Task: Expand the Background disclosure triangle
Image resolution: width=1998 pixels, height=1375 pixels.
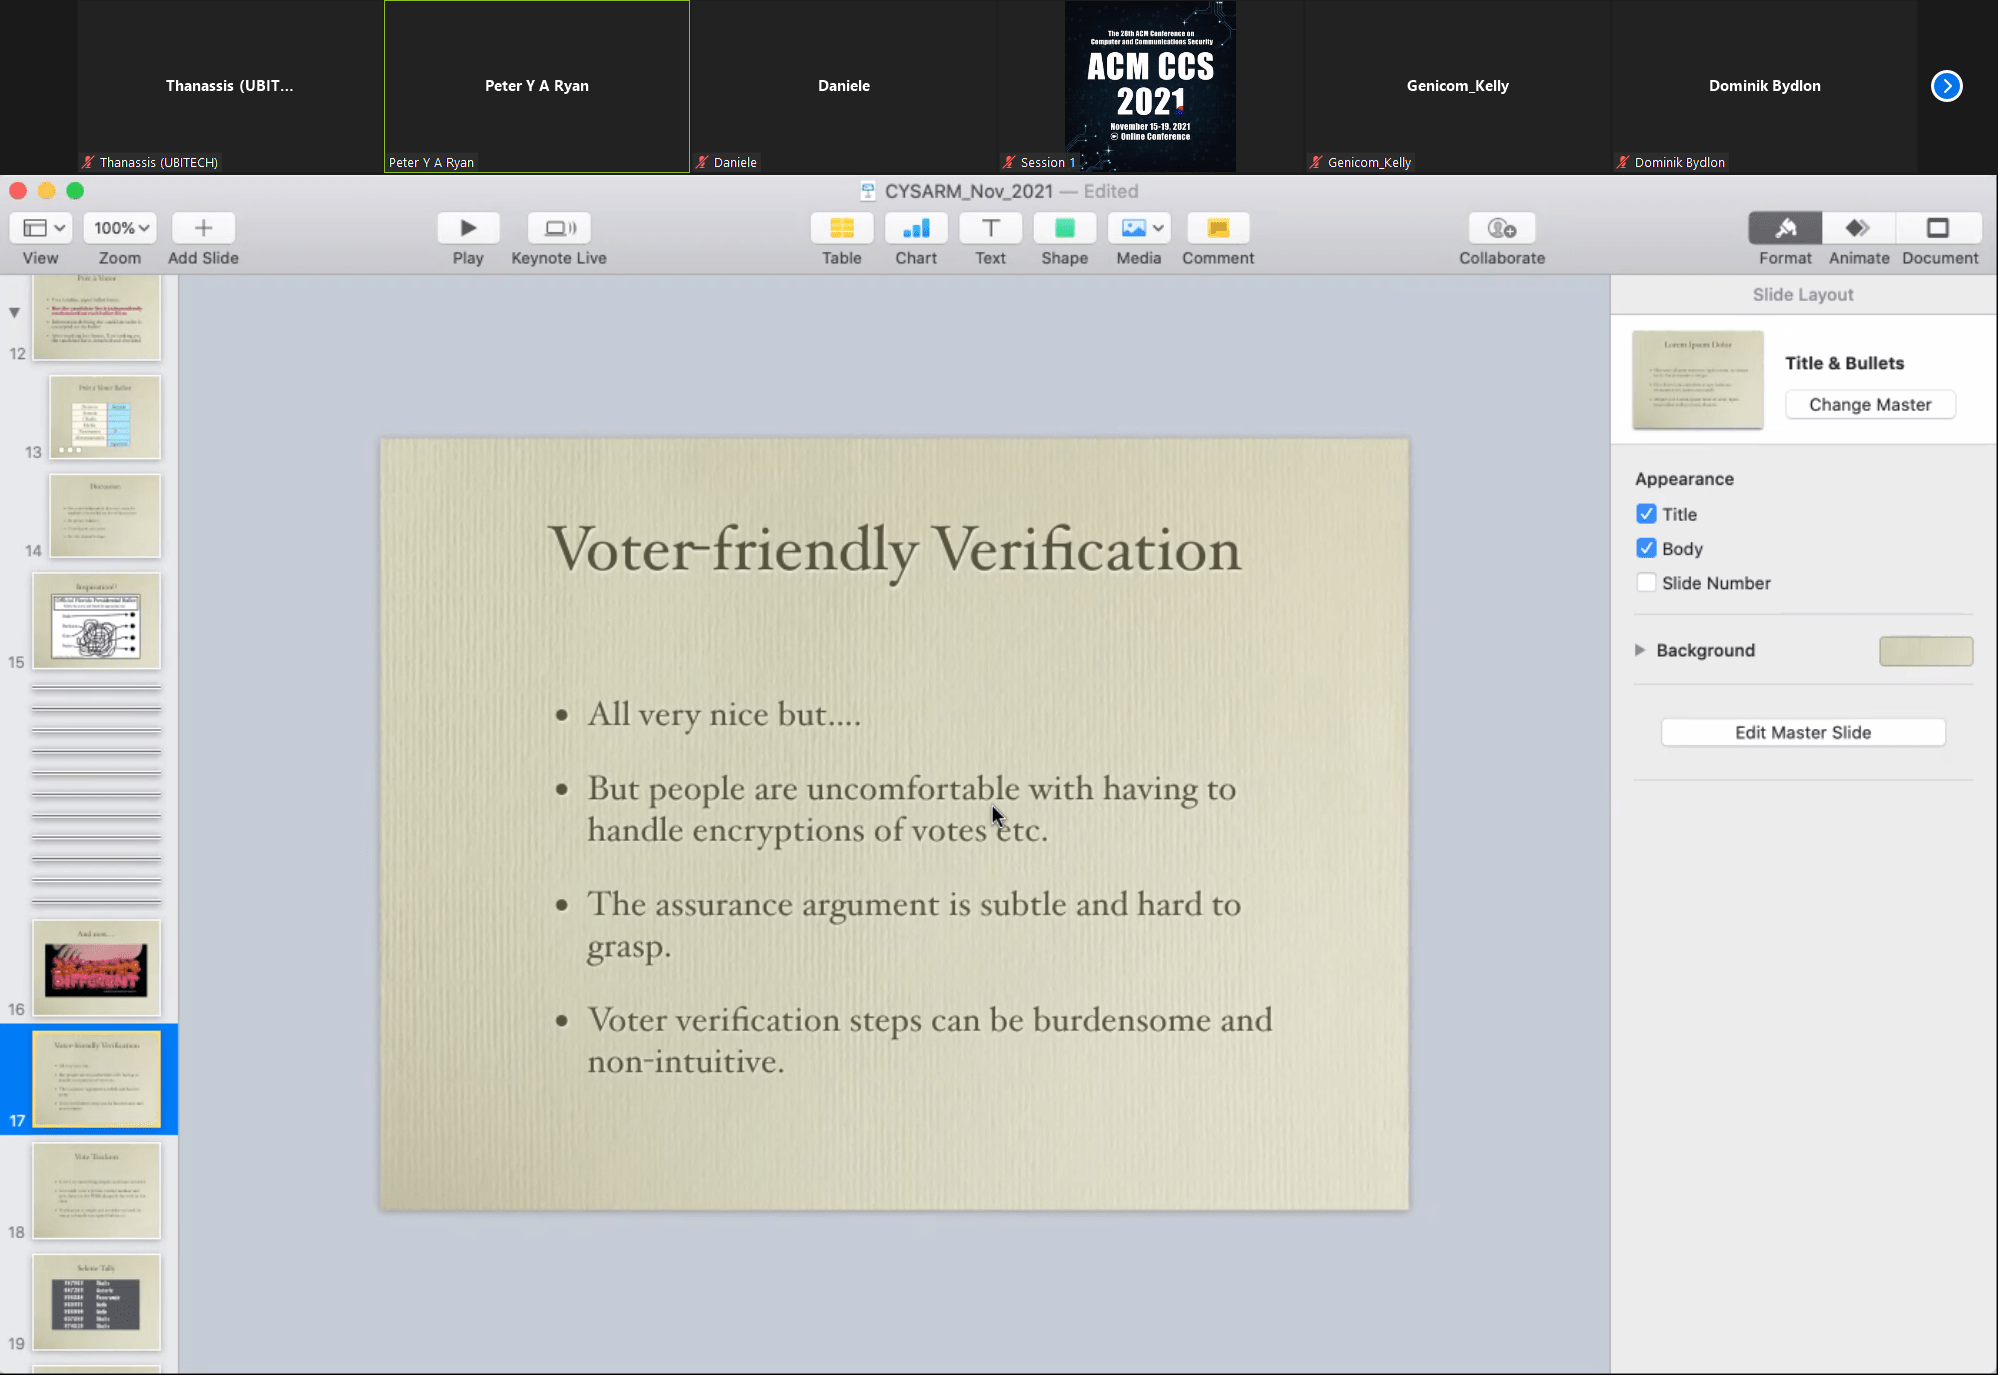Action: [1640, 650]
